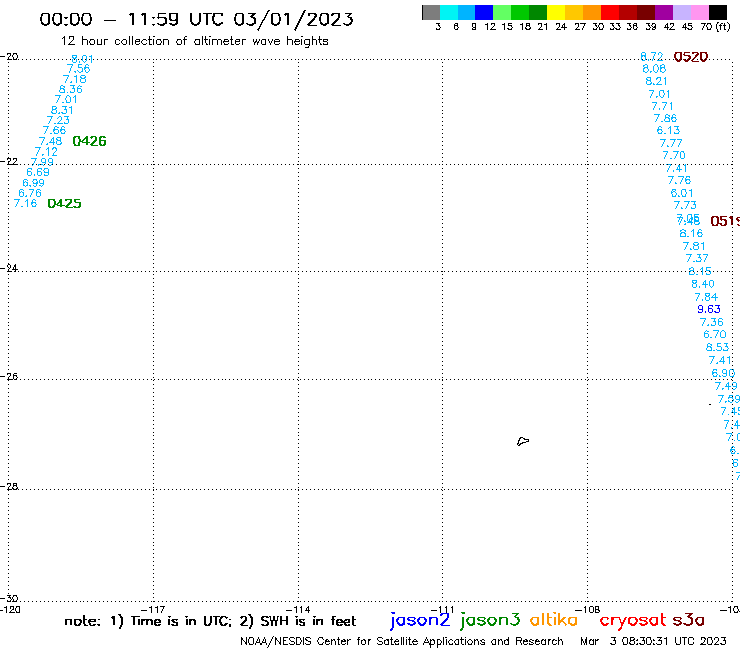
Task: Click the "-117" longitude axis label
Action: pyautogui.click(x=153, y=609)
